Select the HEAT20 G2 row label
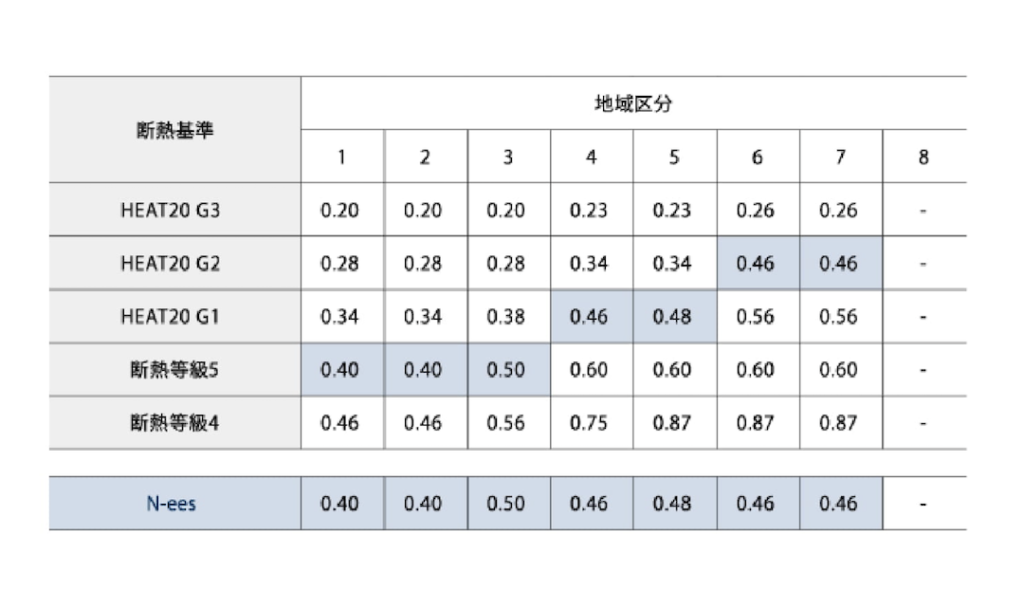 [175, 263]
